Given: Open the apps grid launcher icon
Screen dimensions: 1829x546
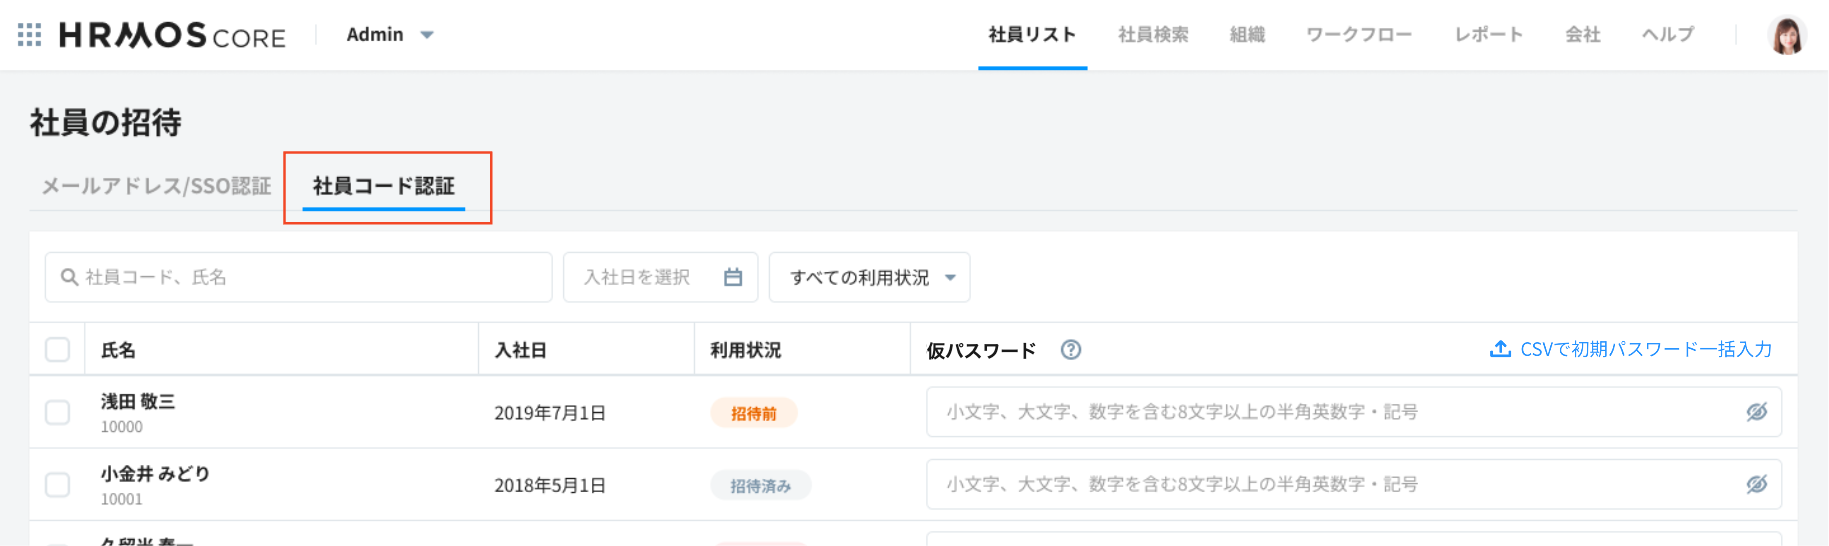Looking at the screenshot, I should coord(30,35).
